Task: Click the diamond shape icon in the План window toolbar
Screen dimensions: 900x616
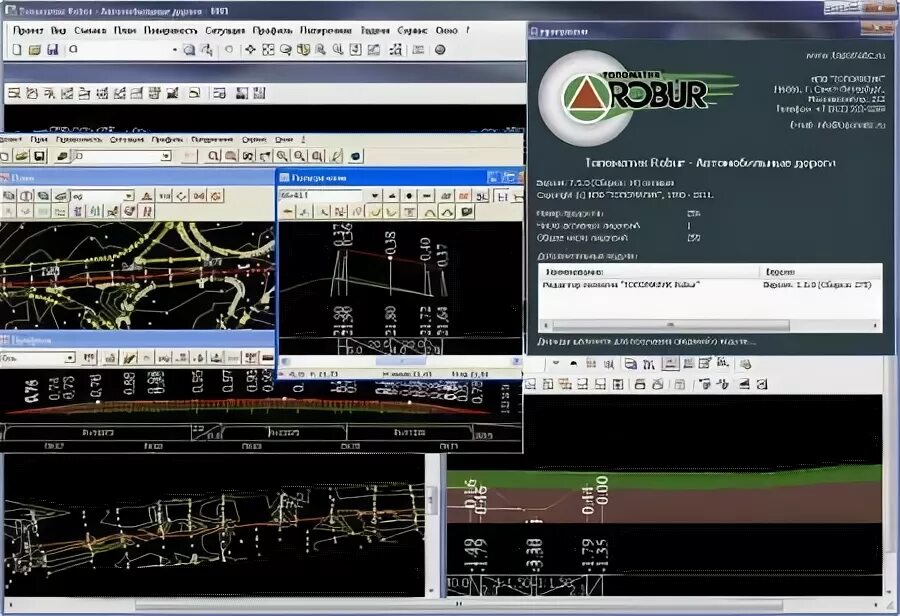Action: [x=181, y=196]
